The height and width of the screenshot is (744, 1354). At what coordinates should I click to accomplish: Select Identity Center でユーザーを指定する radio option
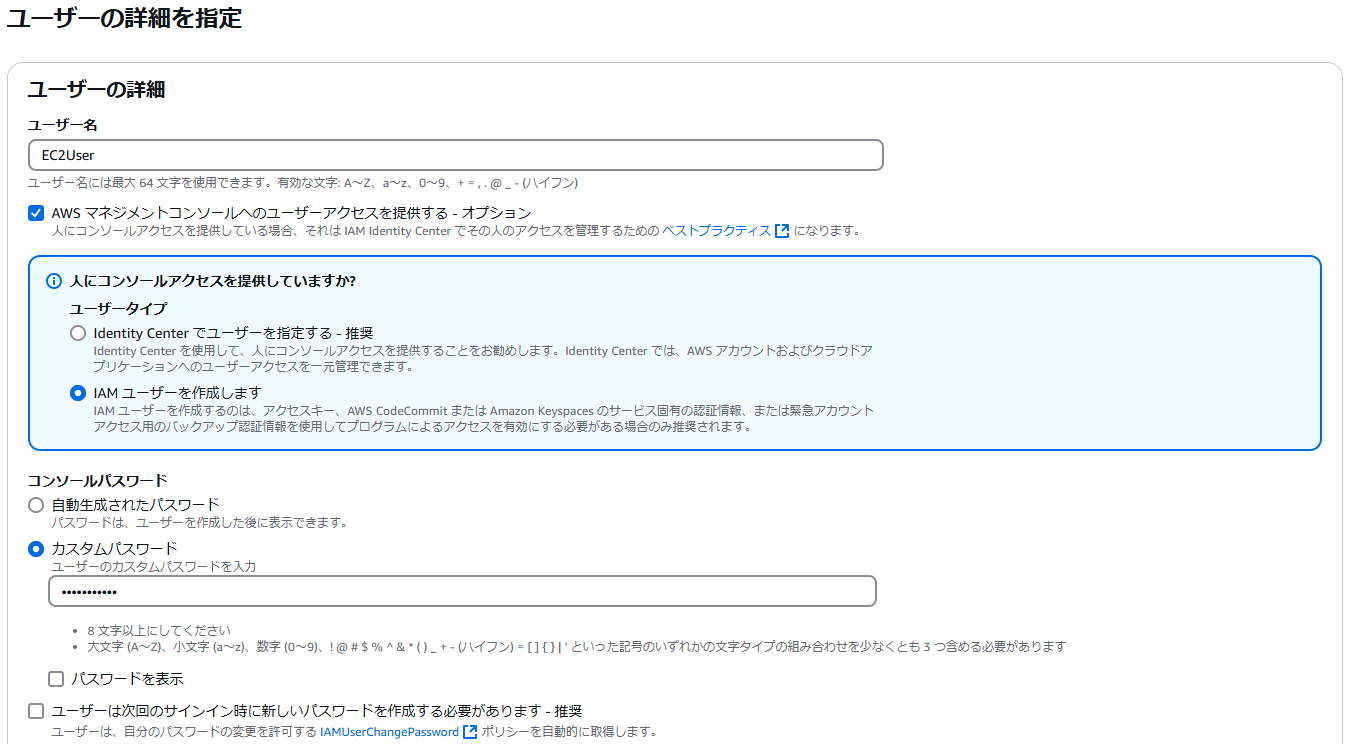[78, 333]
